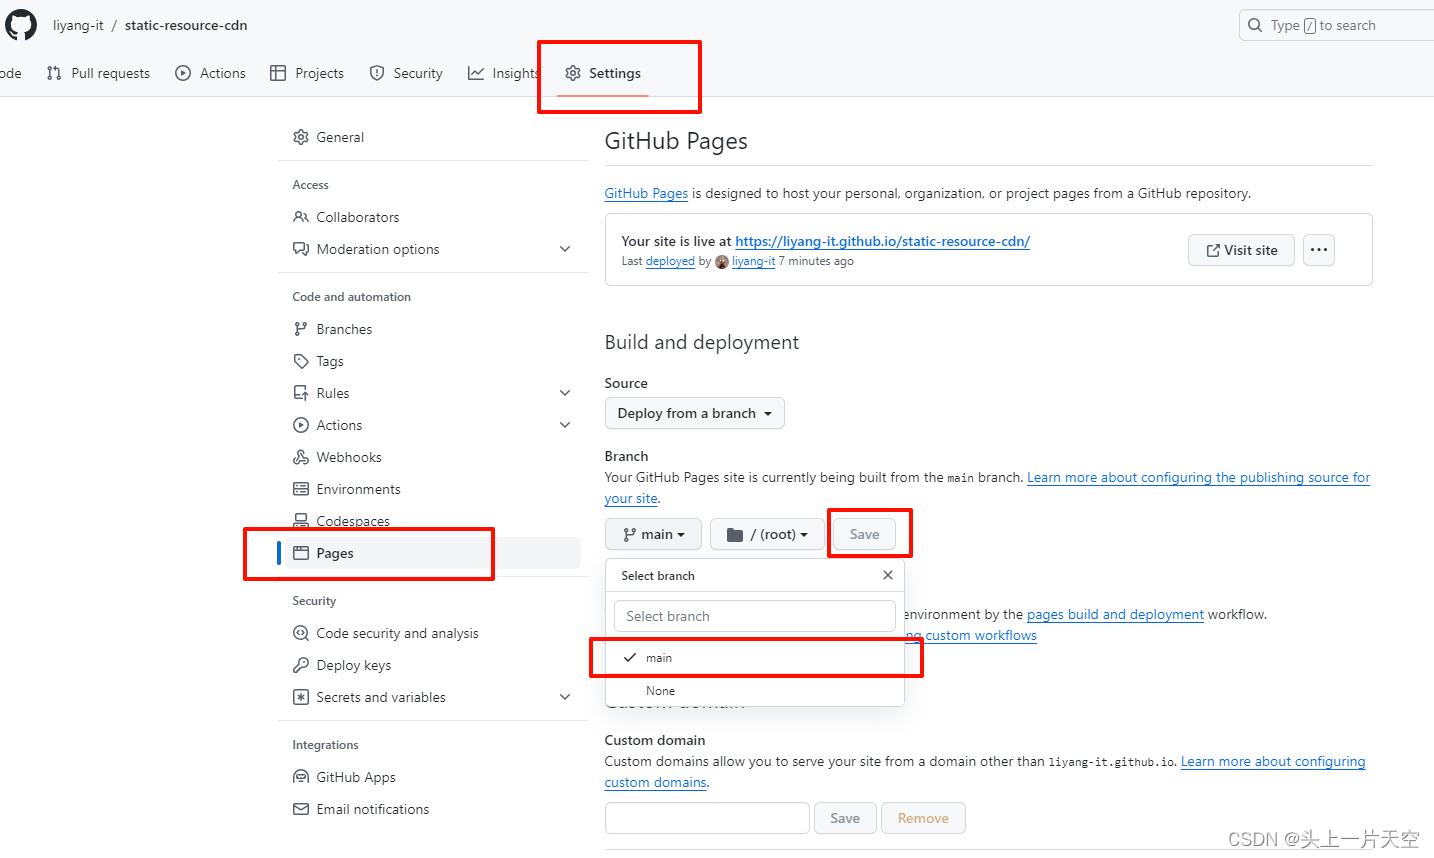Open the liyang-it.github.io site URL link
This screenshot has height=858, width=1434.
click(x=882, y=241)
